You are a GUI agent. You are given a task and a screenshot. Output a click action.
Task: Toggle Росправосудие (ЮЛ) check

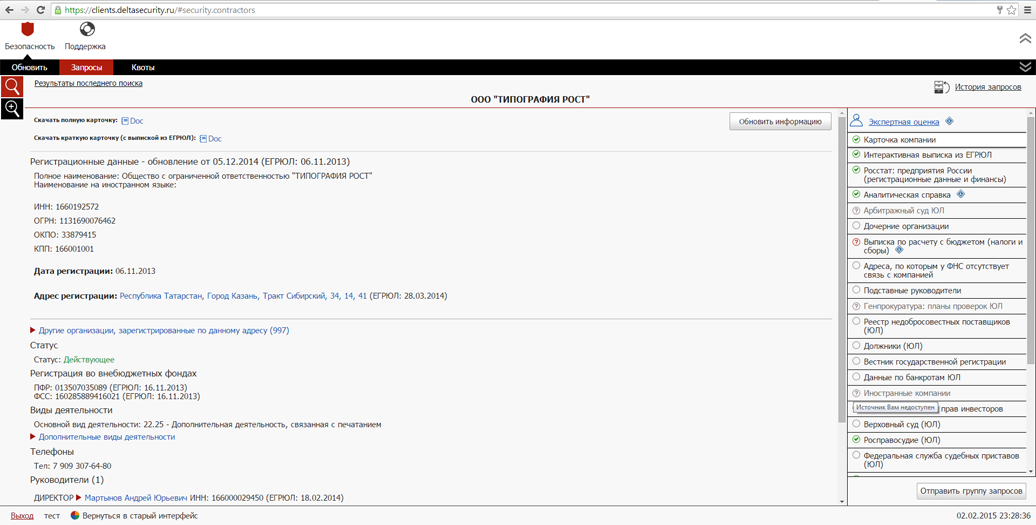(856, 439)
